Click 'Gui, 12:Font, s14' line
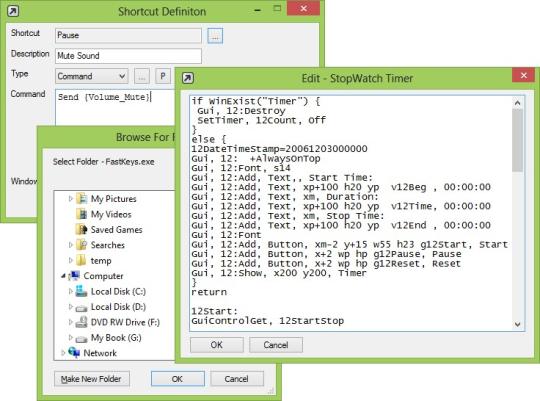Viewport: 540px width, 401px height. (241, 168)
